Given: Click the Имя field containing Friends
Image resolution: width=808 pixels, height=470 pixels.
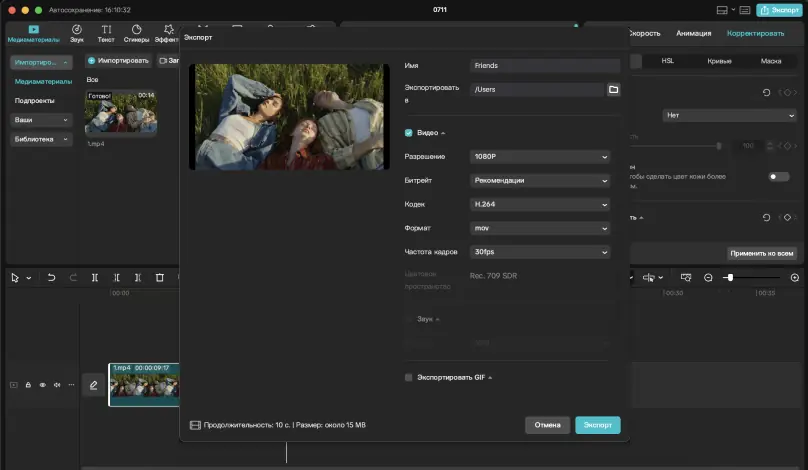Looking at the screenshot, I should (x=545, y=65).
